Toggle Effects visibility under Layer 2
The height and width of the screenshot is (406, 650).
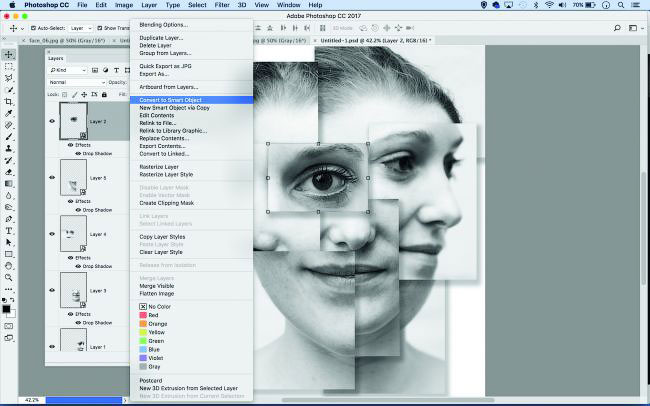coord(70,145)
